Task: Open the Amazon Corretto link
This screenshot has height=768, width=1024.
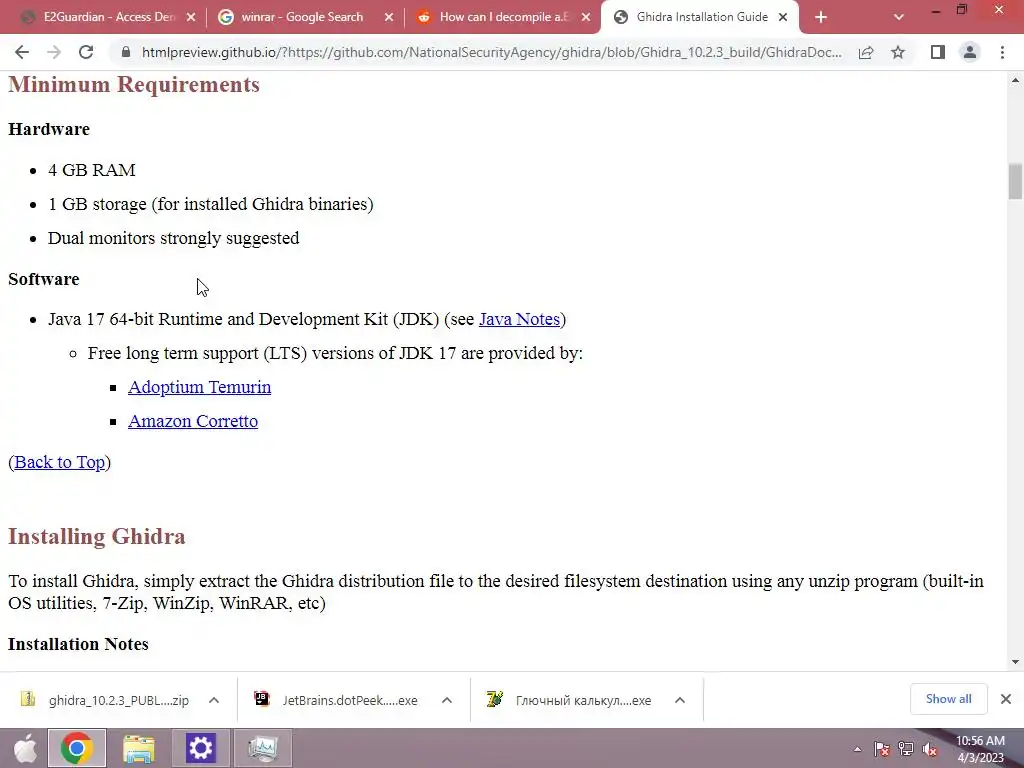Action: coord(193,421)
